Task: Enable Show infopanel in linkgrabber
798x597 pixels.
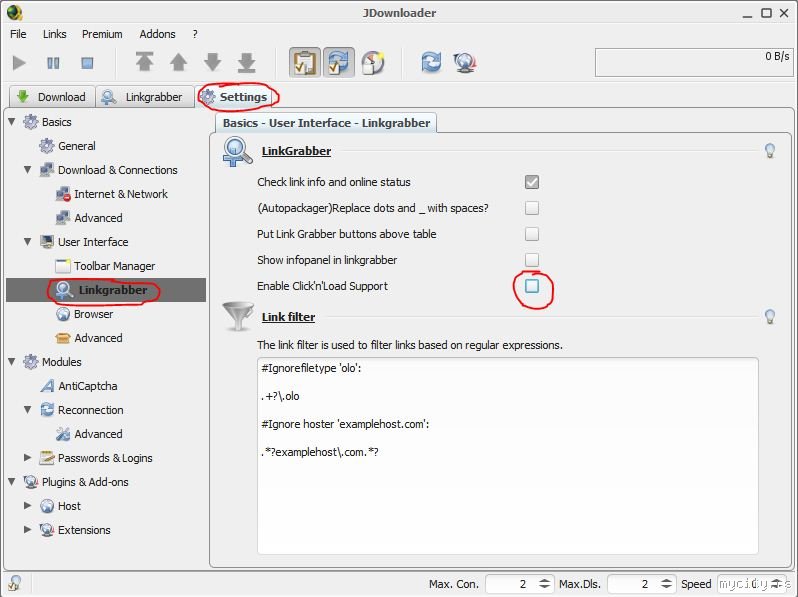Action: tap(532, 260)
